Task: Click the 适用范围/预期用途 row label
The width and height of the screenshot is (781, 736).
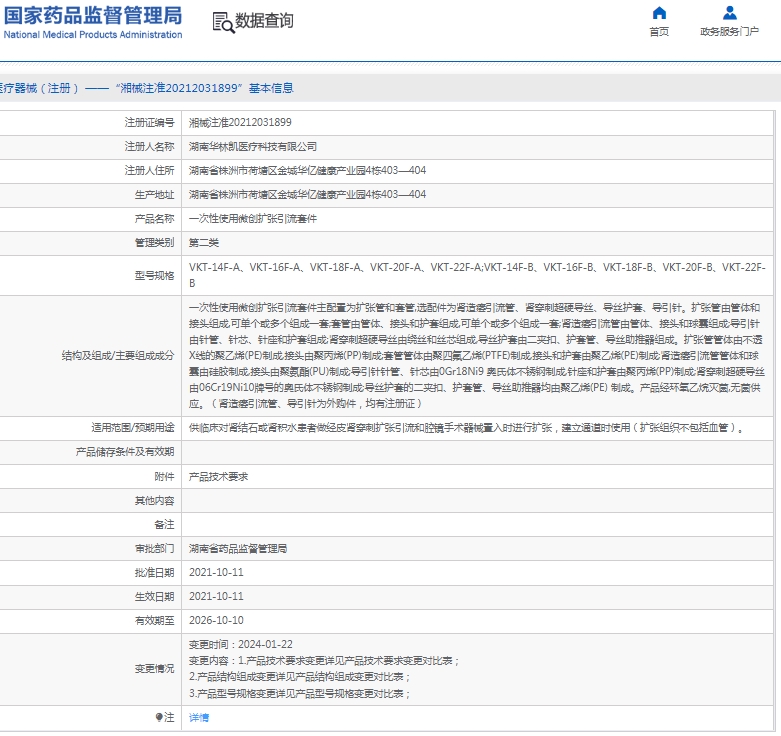Action: click(x=133, y=428)
